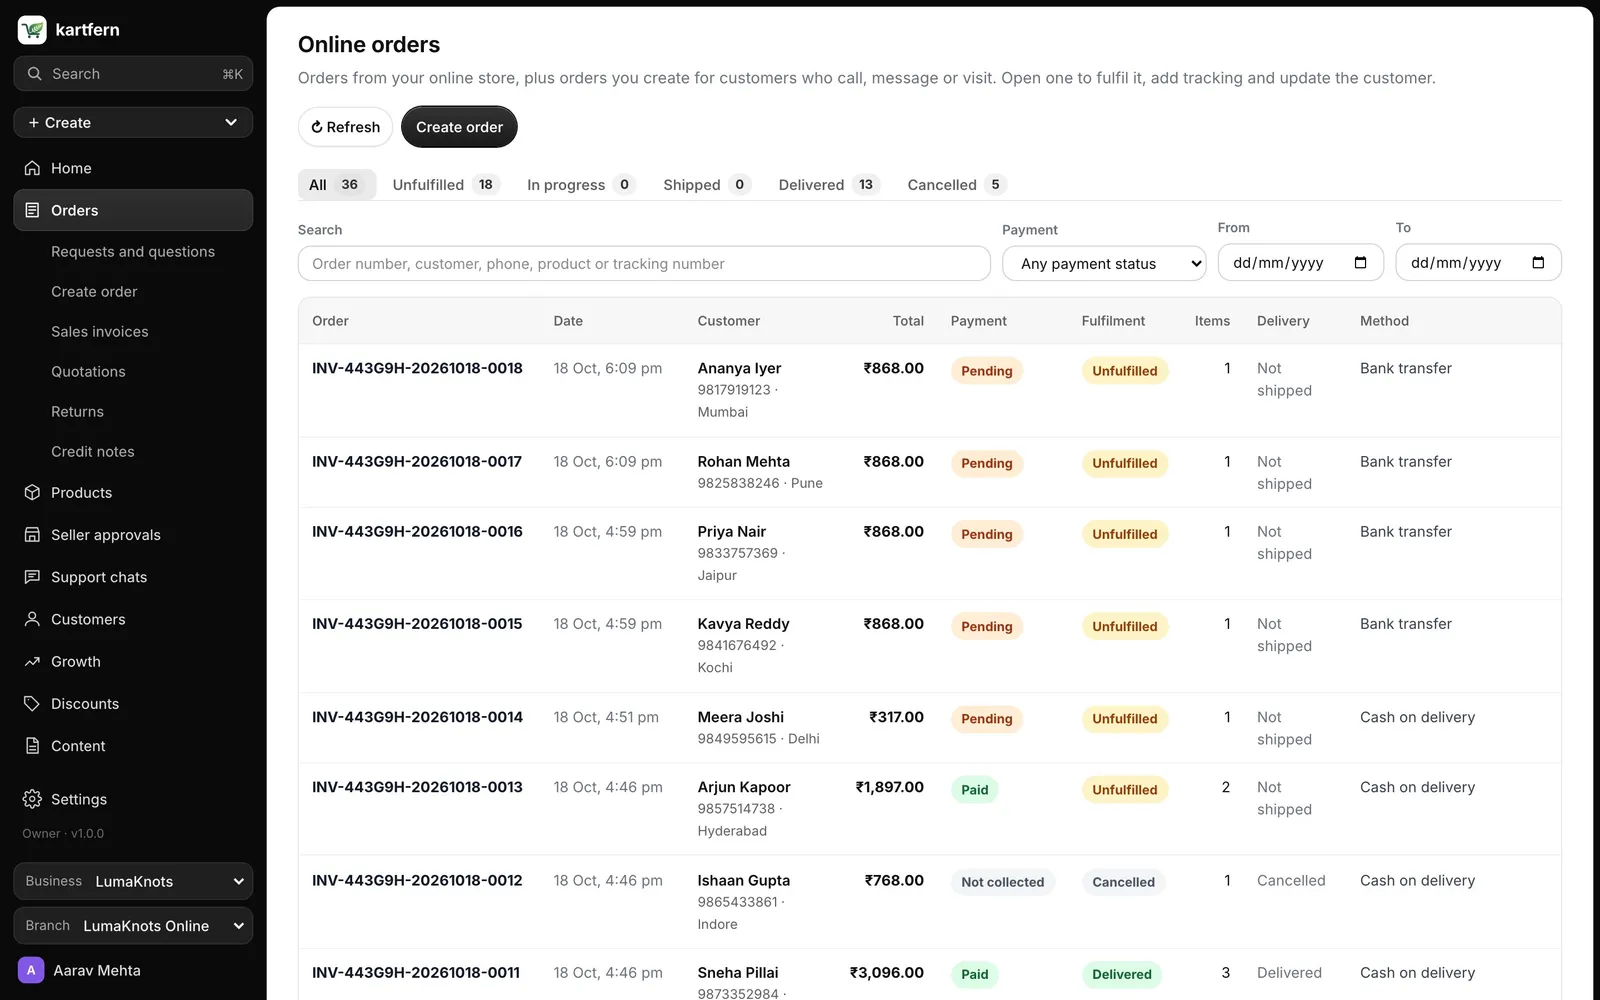Click the sidebar Search box
The image size is (1600, 1000).
click(x=133, y=74)
